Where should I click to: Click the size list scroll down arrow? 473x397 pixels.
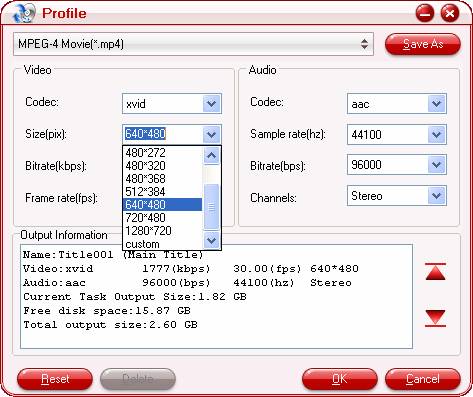click(211, 240)
